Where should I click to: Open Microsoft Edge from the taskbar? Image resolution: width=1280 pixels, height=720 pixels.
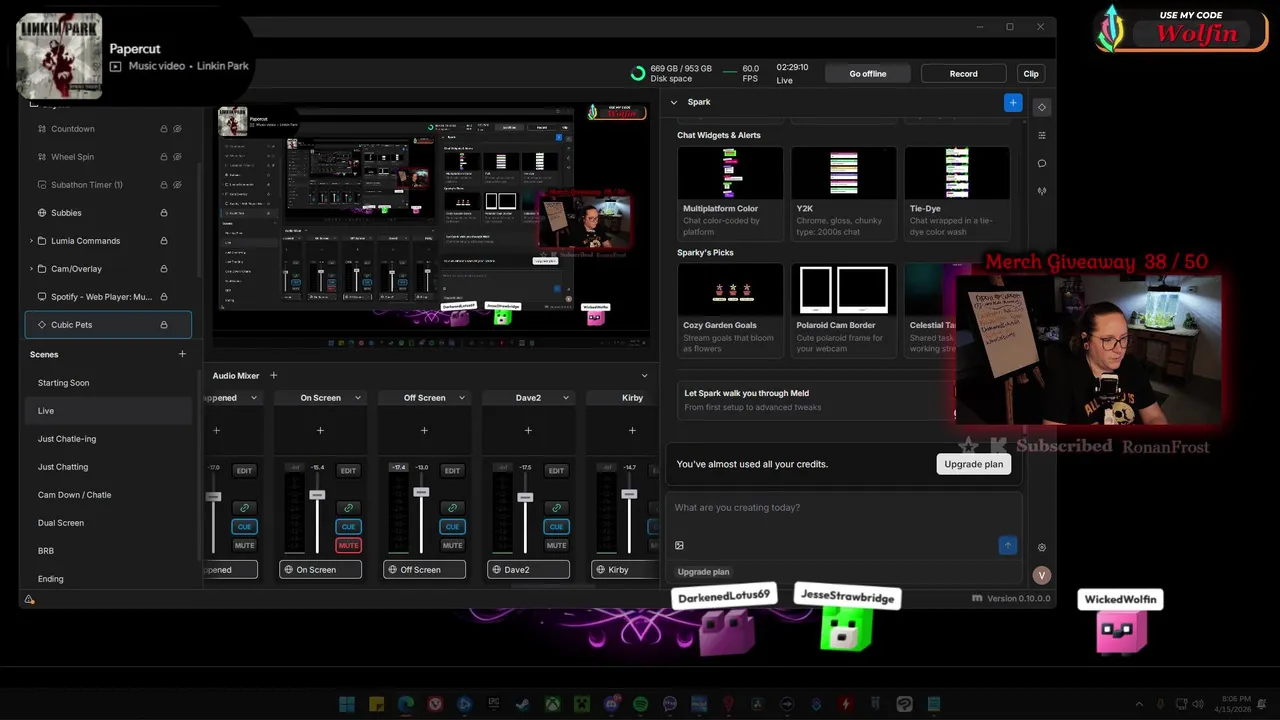tap(406, 704)
